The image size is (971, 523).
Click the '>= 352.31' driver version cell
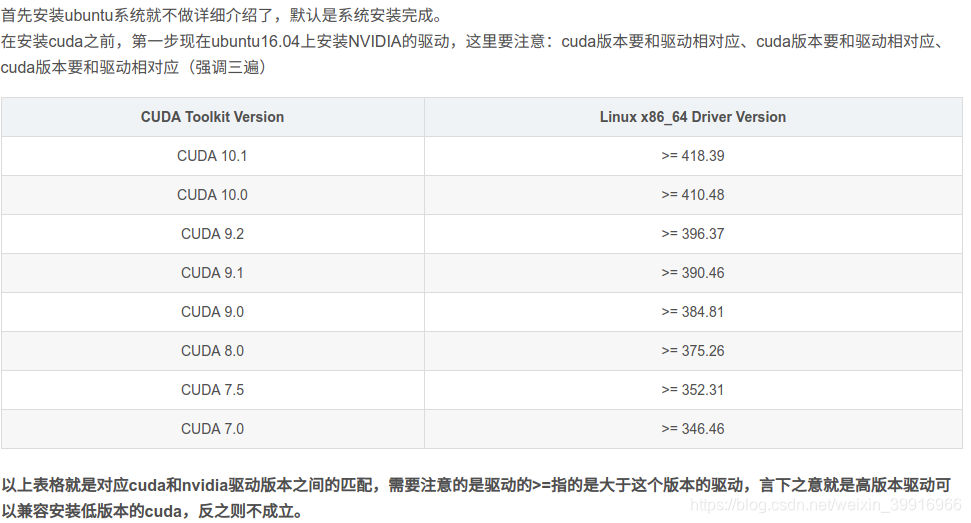pos(693,390)
